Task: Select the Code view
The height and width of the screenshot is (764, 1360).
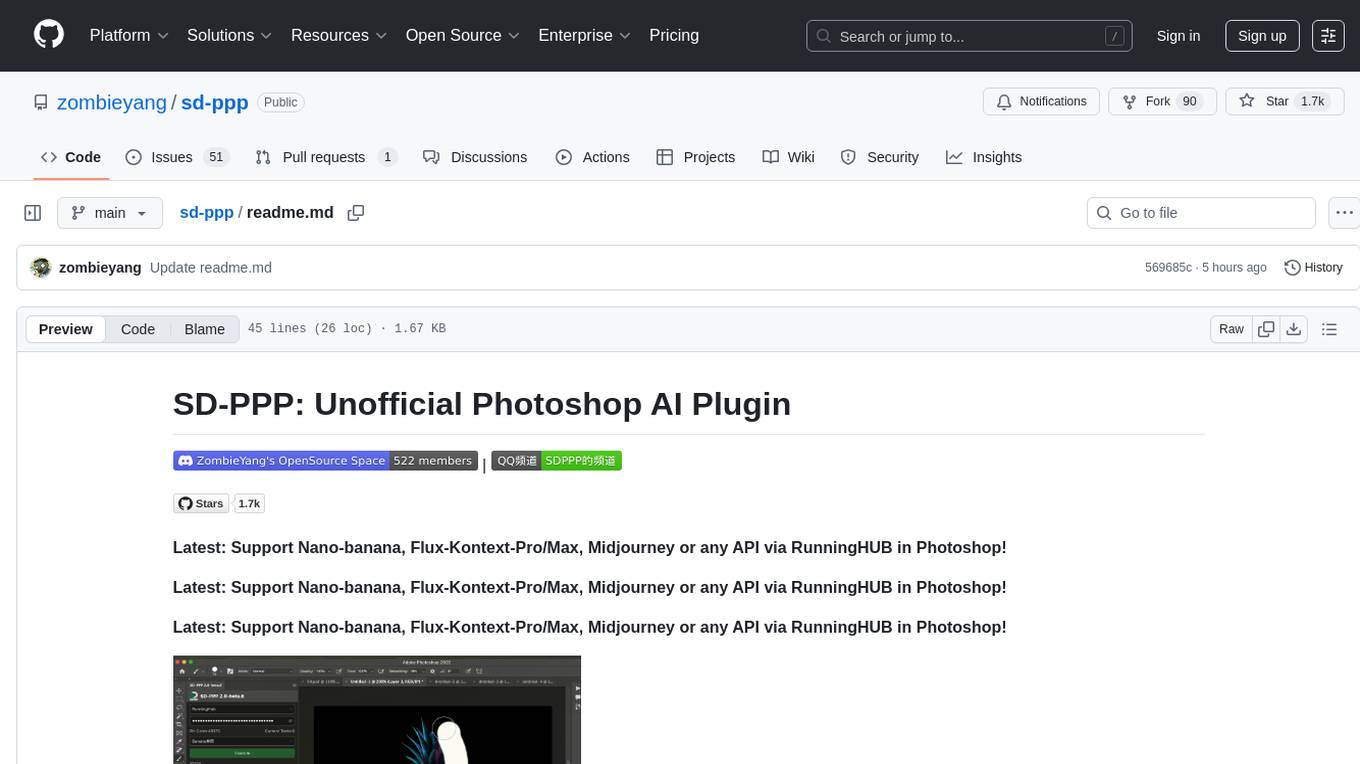Action: 138,329
